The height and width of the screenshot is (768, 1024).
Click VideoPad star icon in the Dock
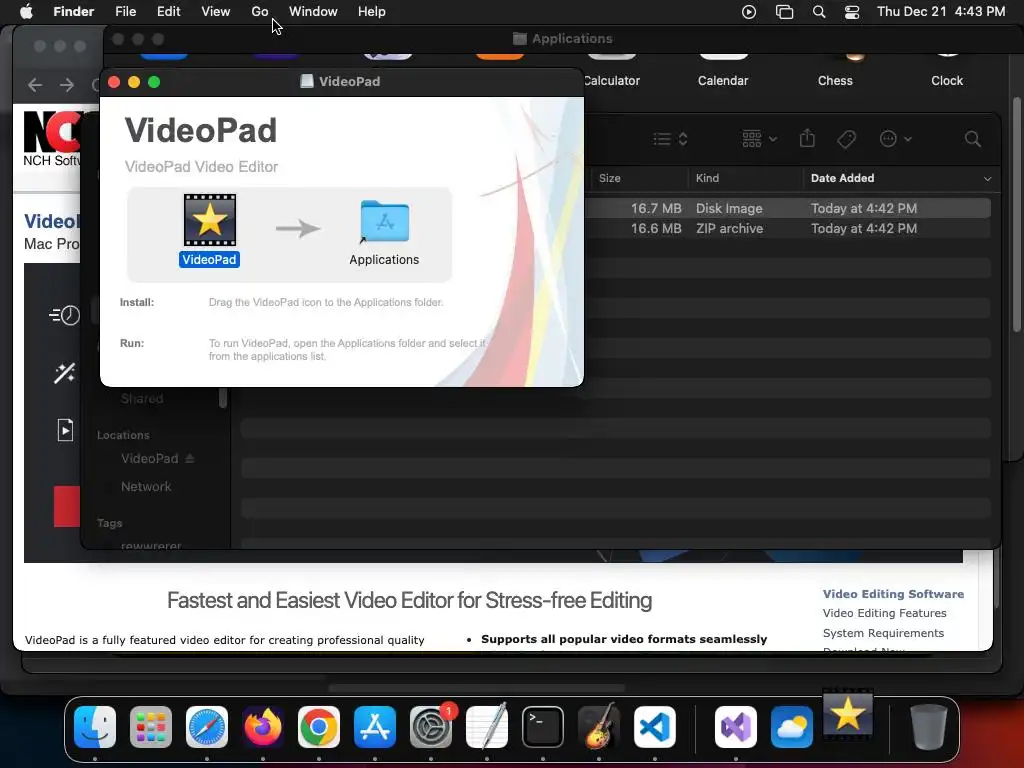point(848,714)
